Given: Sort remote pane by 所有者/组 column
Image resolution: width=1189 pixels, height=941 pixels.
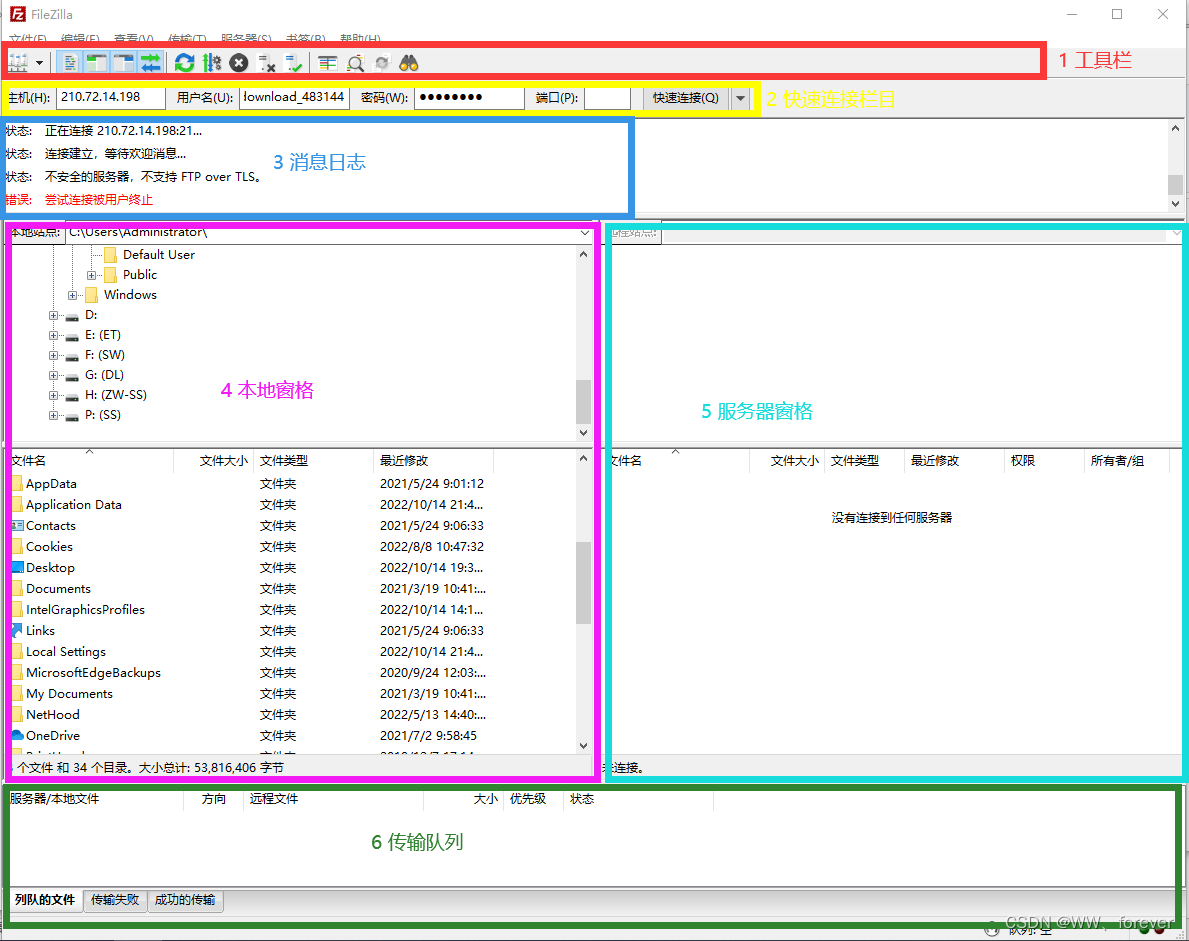Looking at the screenshot, I should pos(1126,460).
